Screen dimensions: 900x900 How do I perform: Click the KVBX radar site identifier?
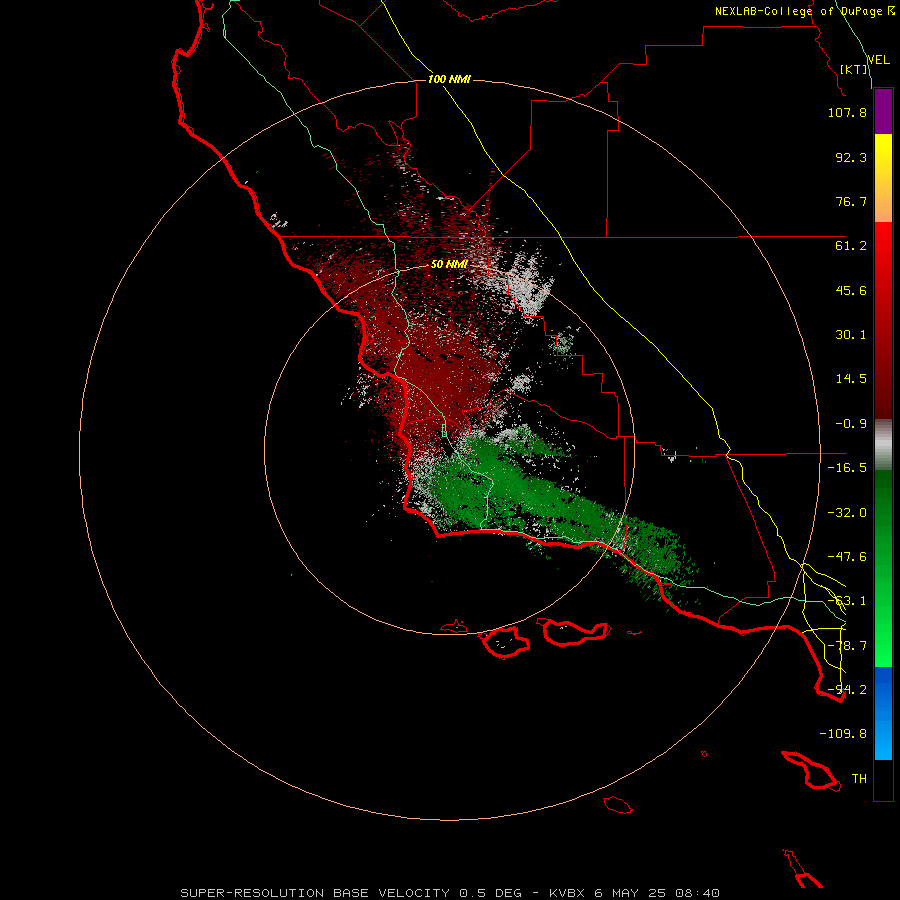coord(567,893)
